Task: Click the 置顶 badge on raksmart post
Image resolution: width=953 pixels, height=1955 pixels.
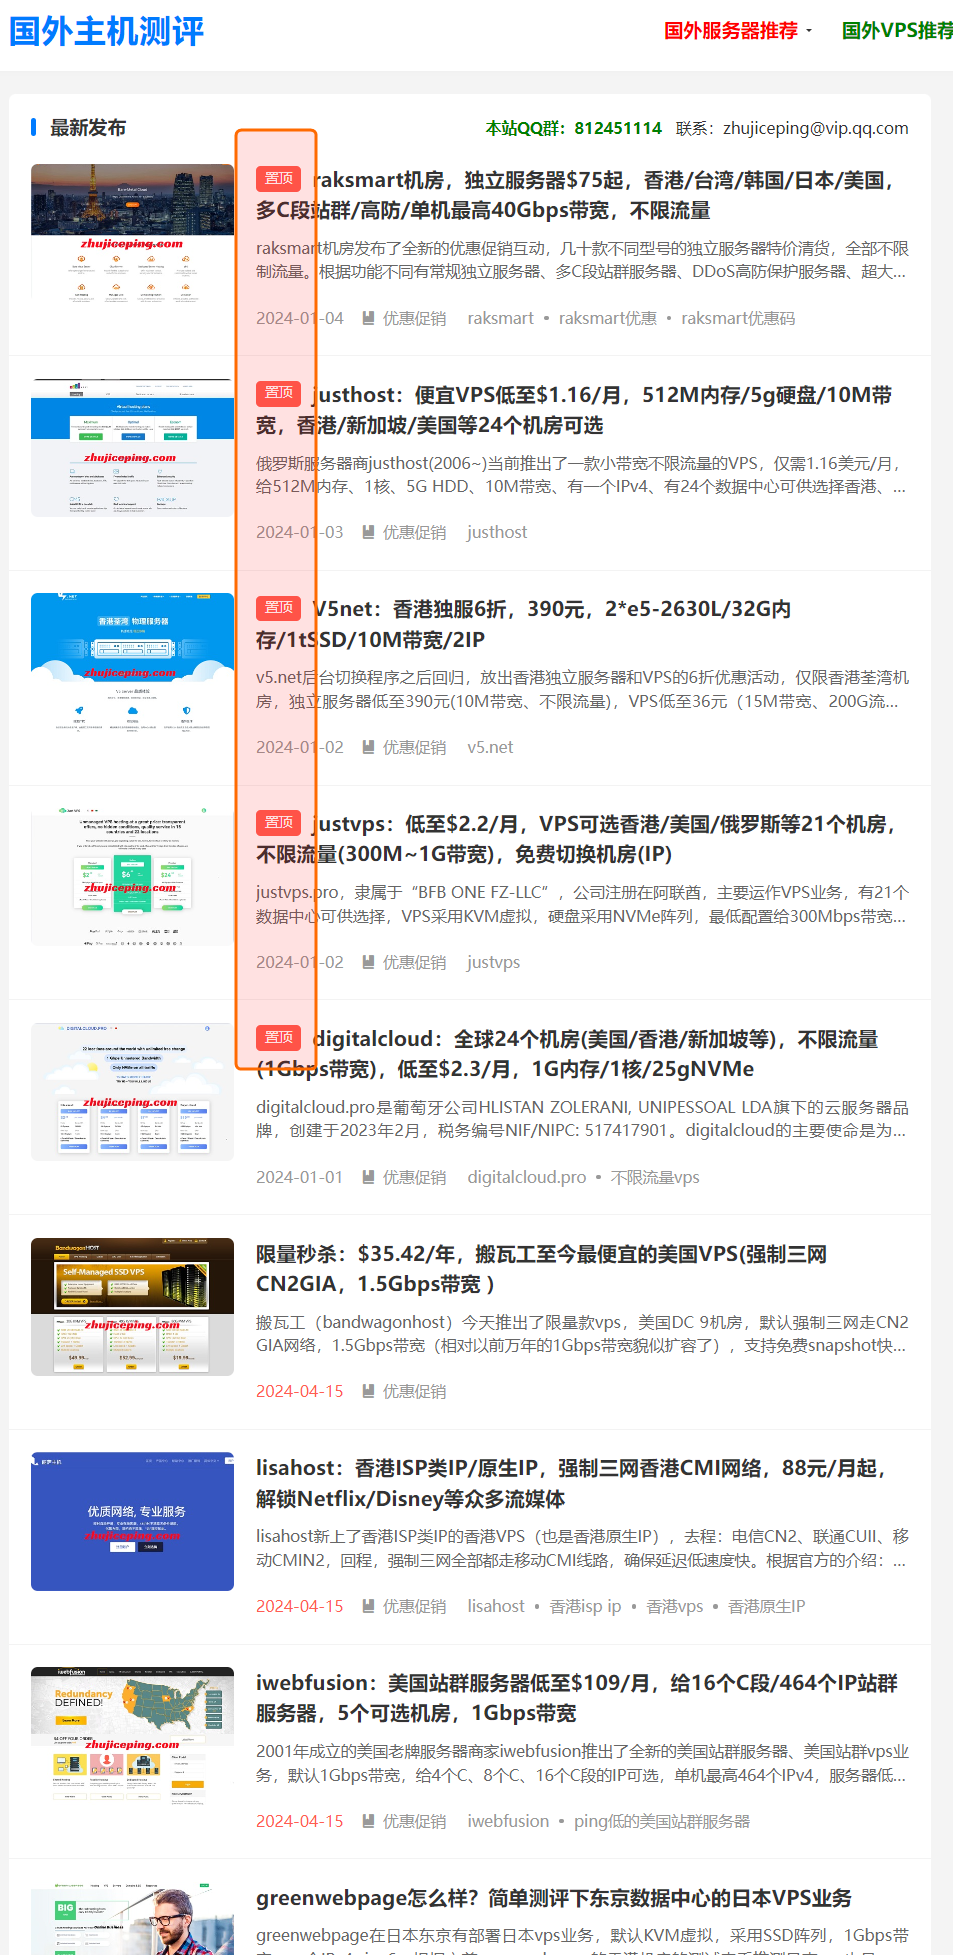Action: click(x=279, y=179)
